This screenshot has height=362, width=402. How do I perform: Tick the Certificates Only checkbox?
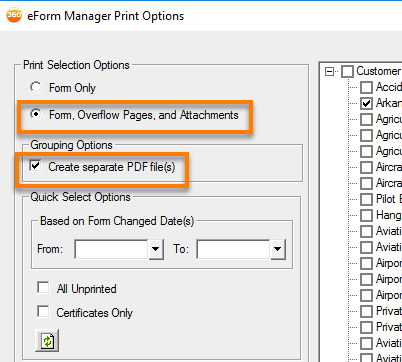coord(43,312)
